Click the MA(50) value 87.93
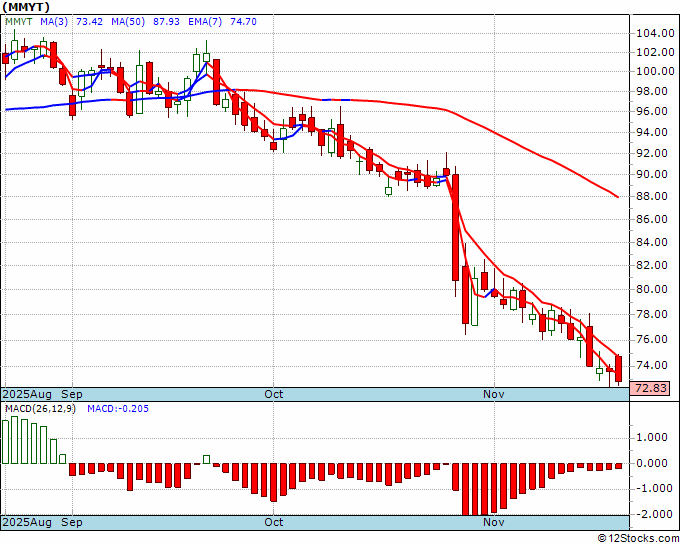 click(x=166, y=22)
